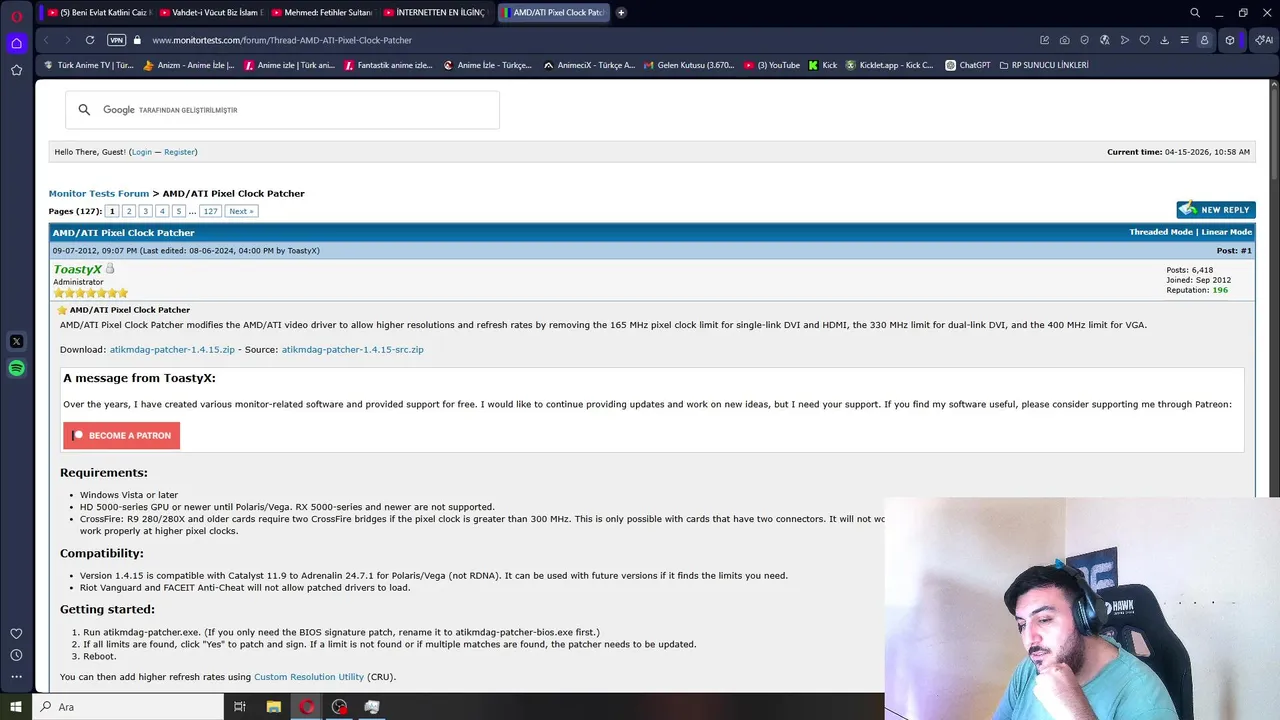1280x720 pixels.
Task: Click the Register link
Action: 179,152
